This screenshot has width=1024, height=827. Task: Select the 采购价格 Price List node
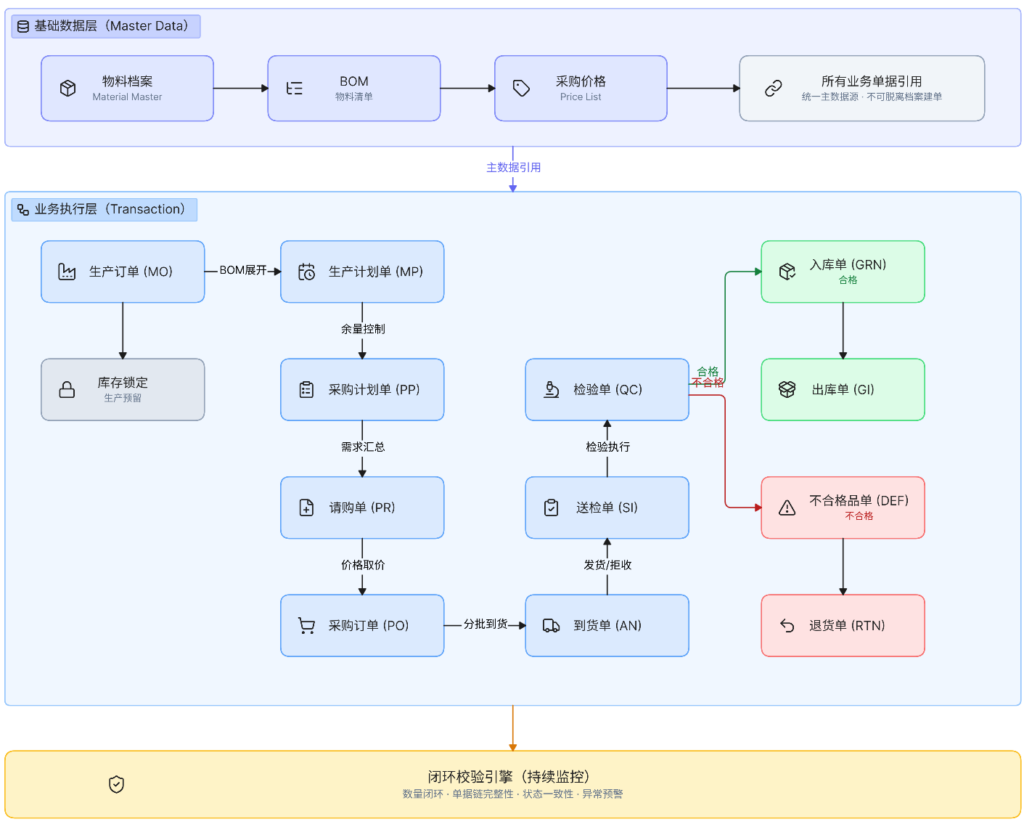point(581,88)
